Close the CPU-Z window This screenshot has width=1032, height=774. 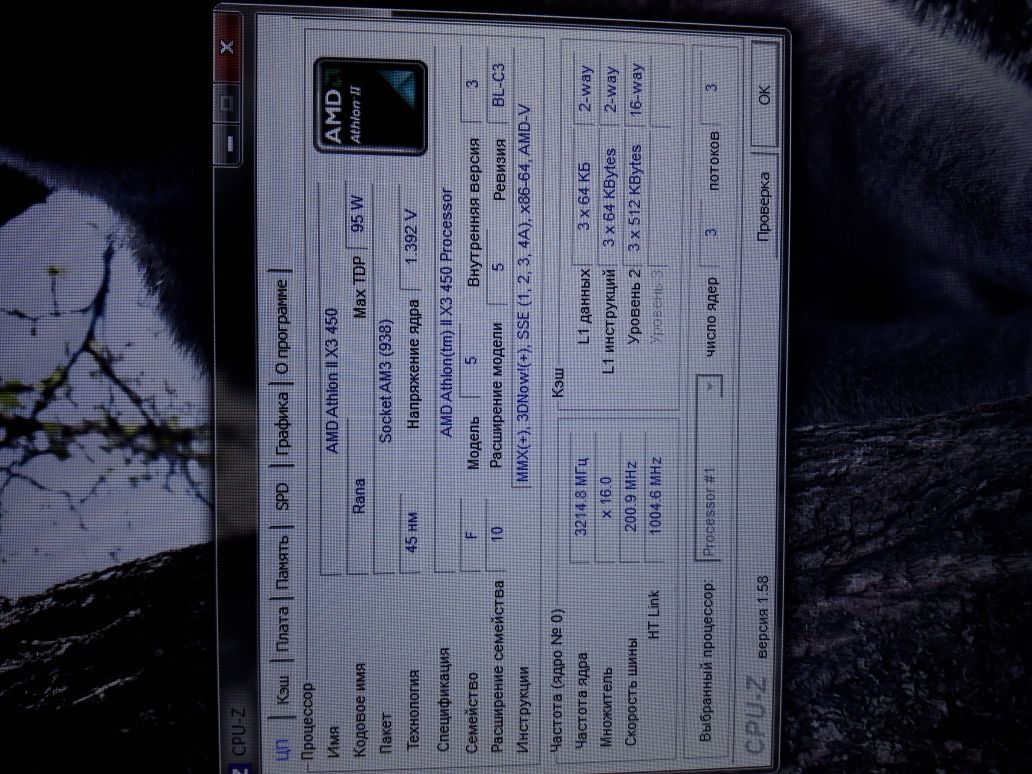(227, 47)
